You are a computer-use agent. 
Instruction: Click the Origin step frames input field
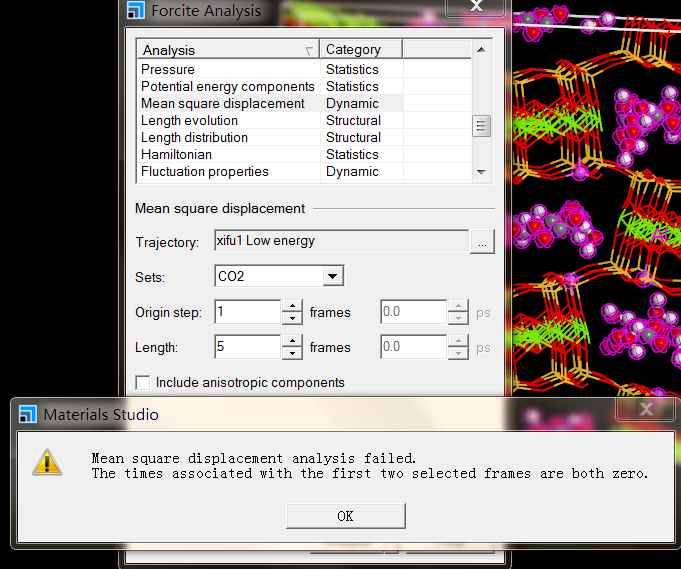pyautogui.click(x=247, y=312)
